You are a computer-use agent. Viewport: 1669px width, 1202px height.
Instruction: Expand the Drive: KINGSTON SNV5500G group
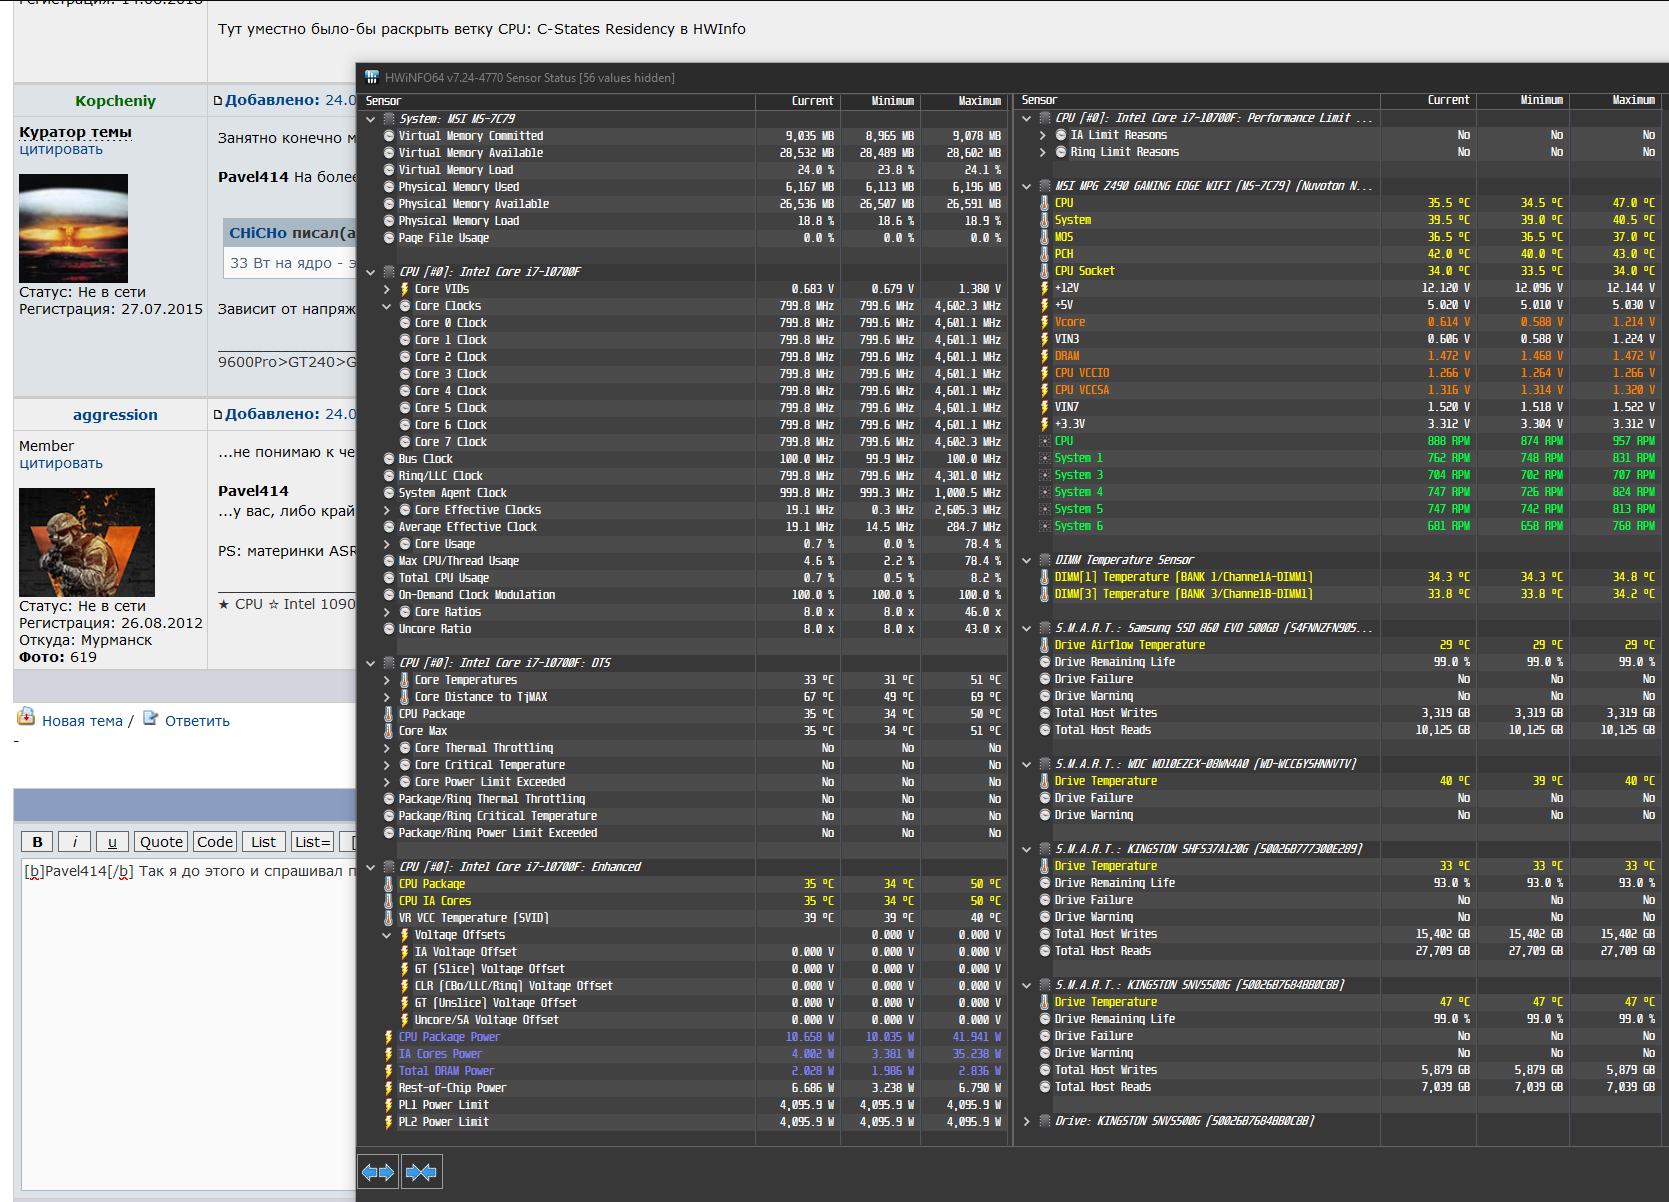coord(1027,1121)
